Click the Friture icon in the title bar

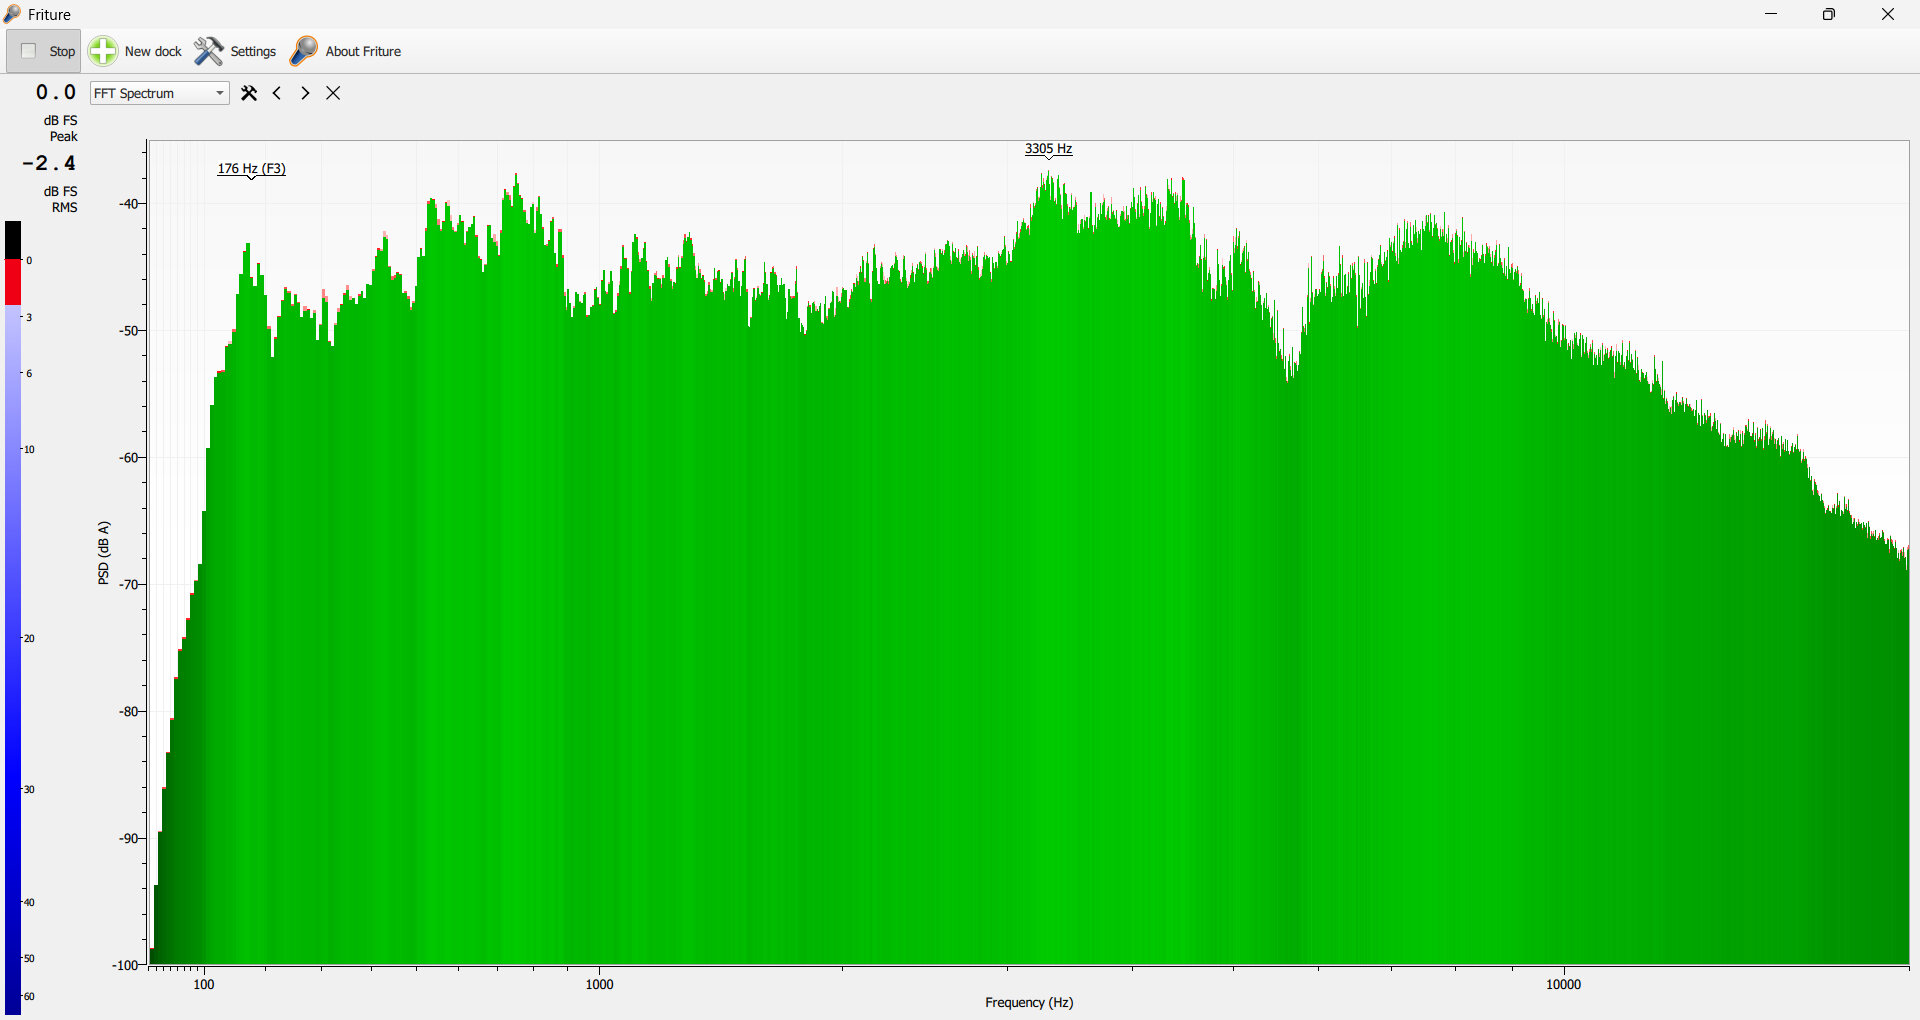pyautogui.click(x=12, y=14)
